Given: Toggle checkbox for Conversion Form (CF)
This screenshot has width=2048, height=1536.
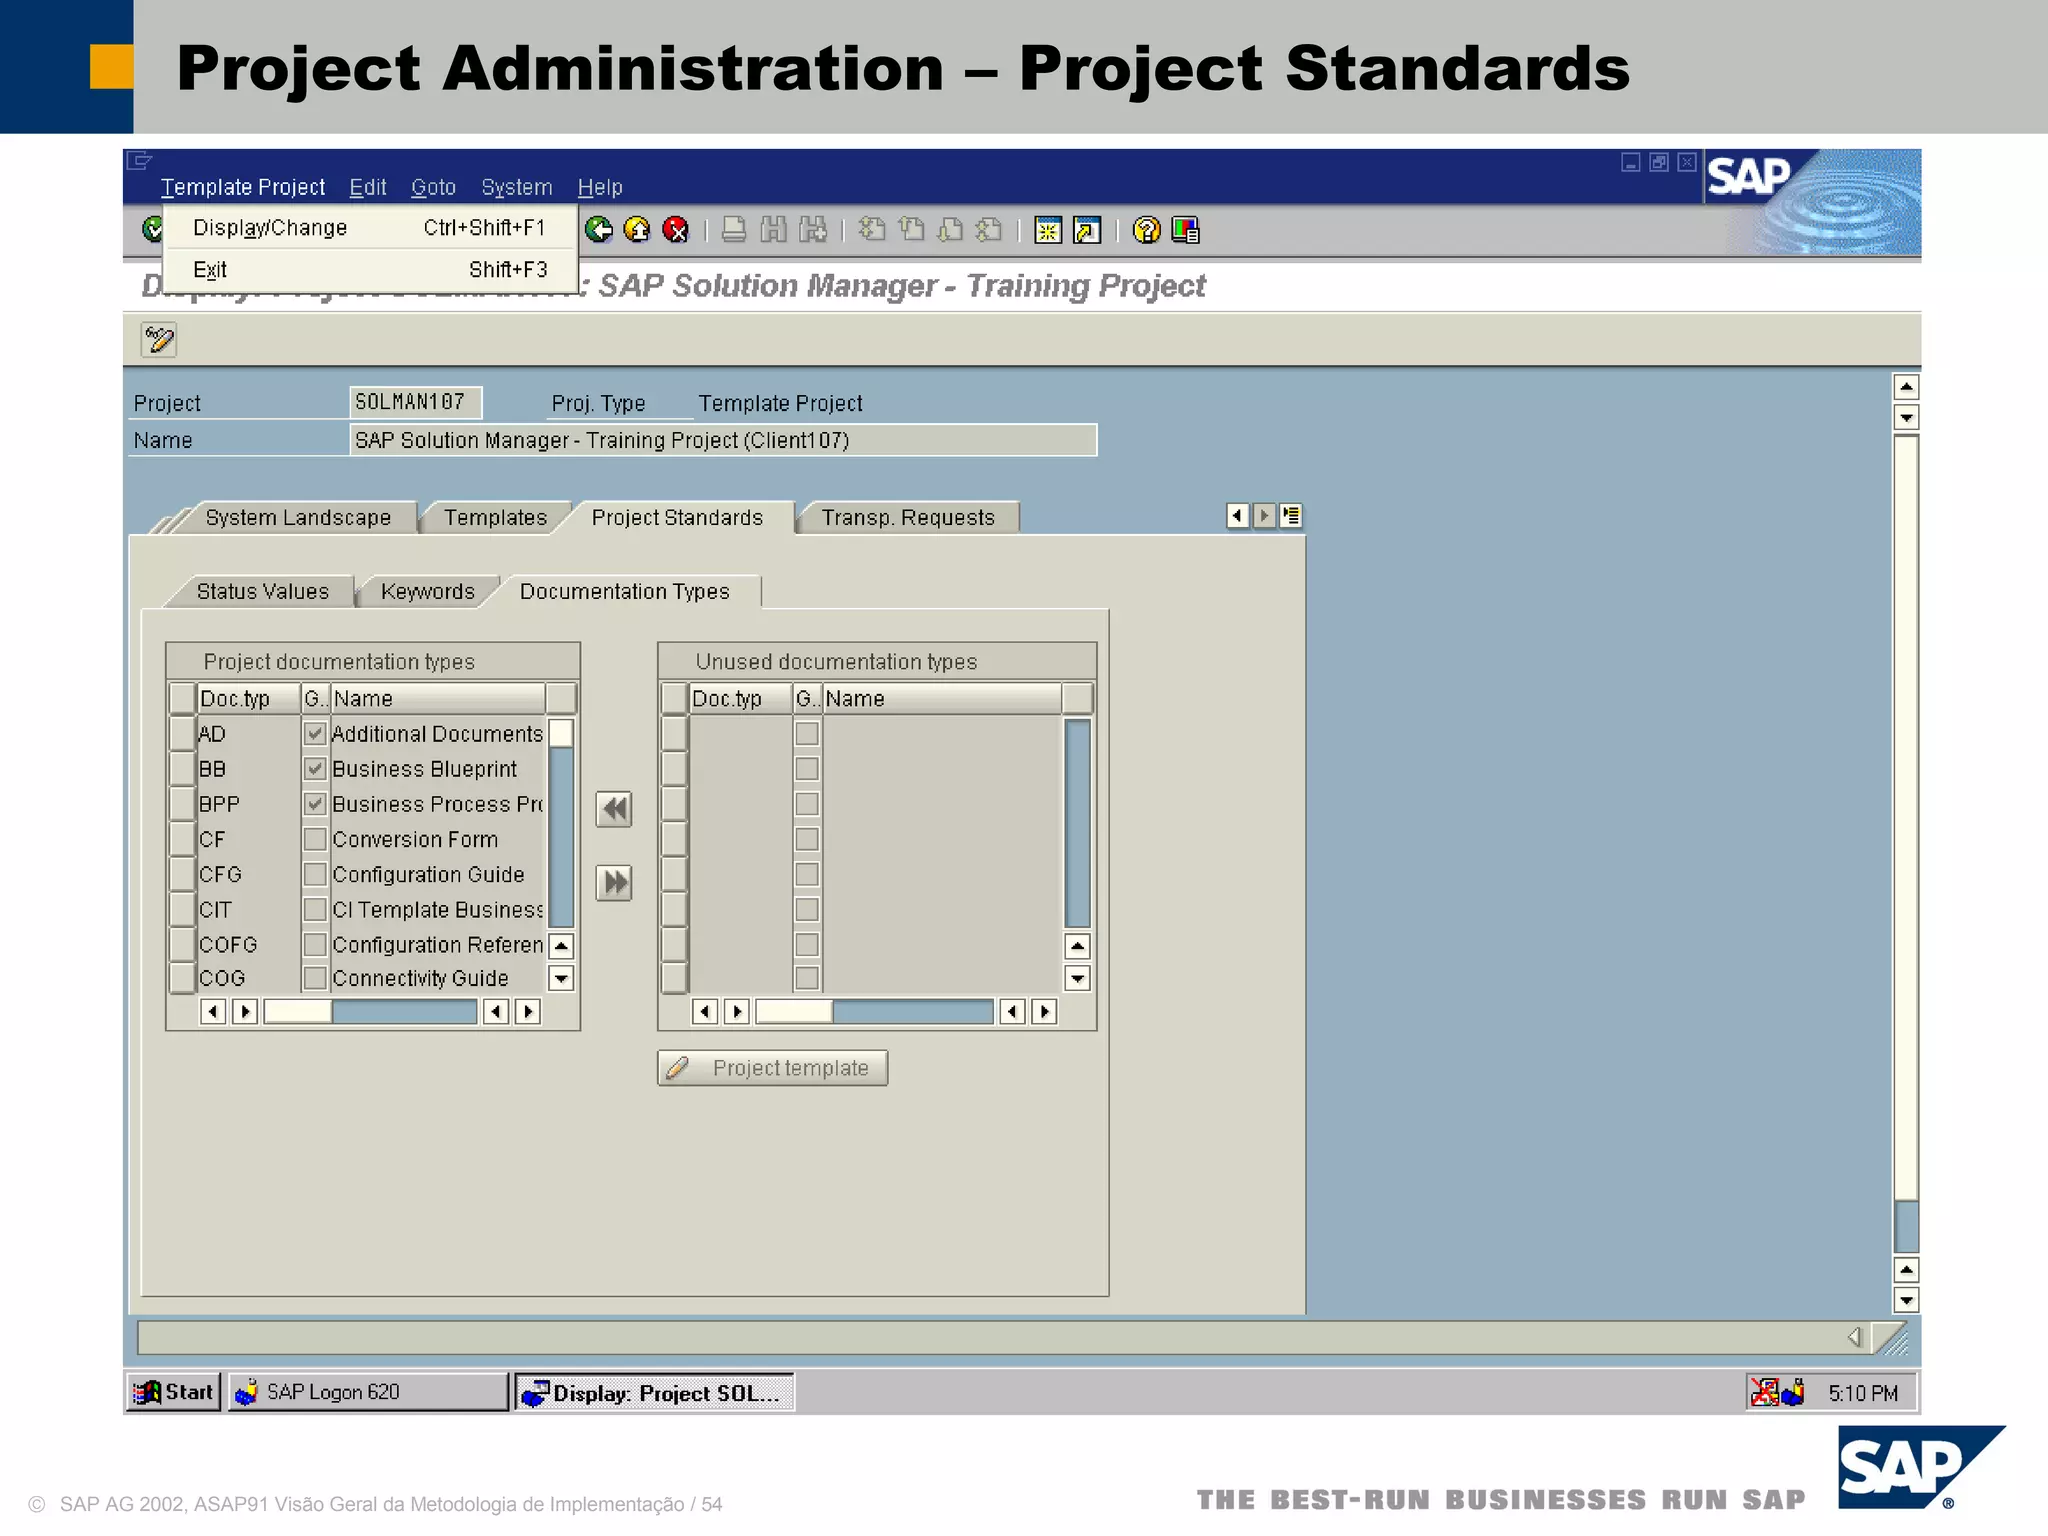Looking at the screenshot, I should pyautogui.click(x=315, y=839).
